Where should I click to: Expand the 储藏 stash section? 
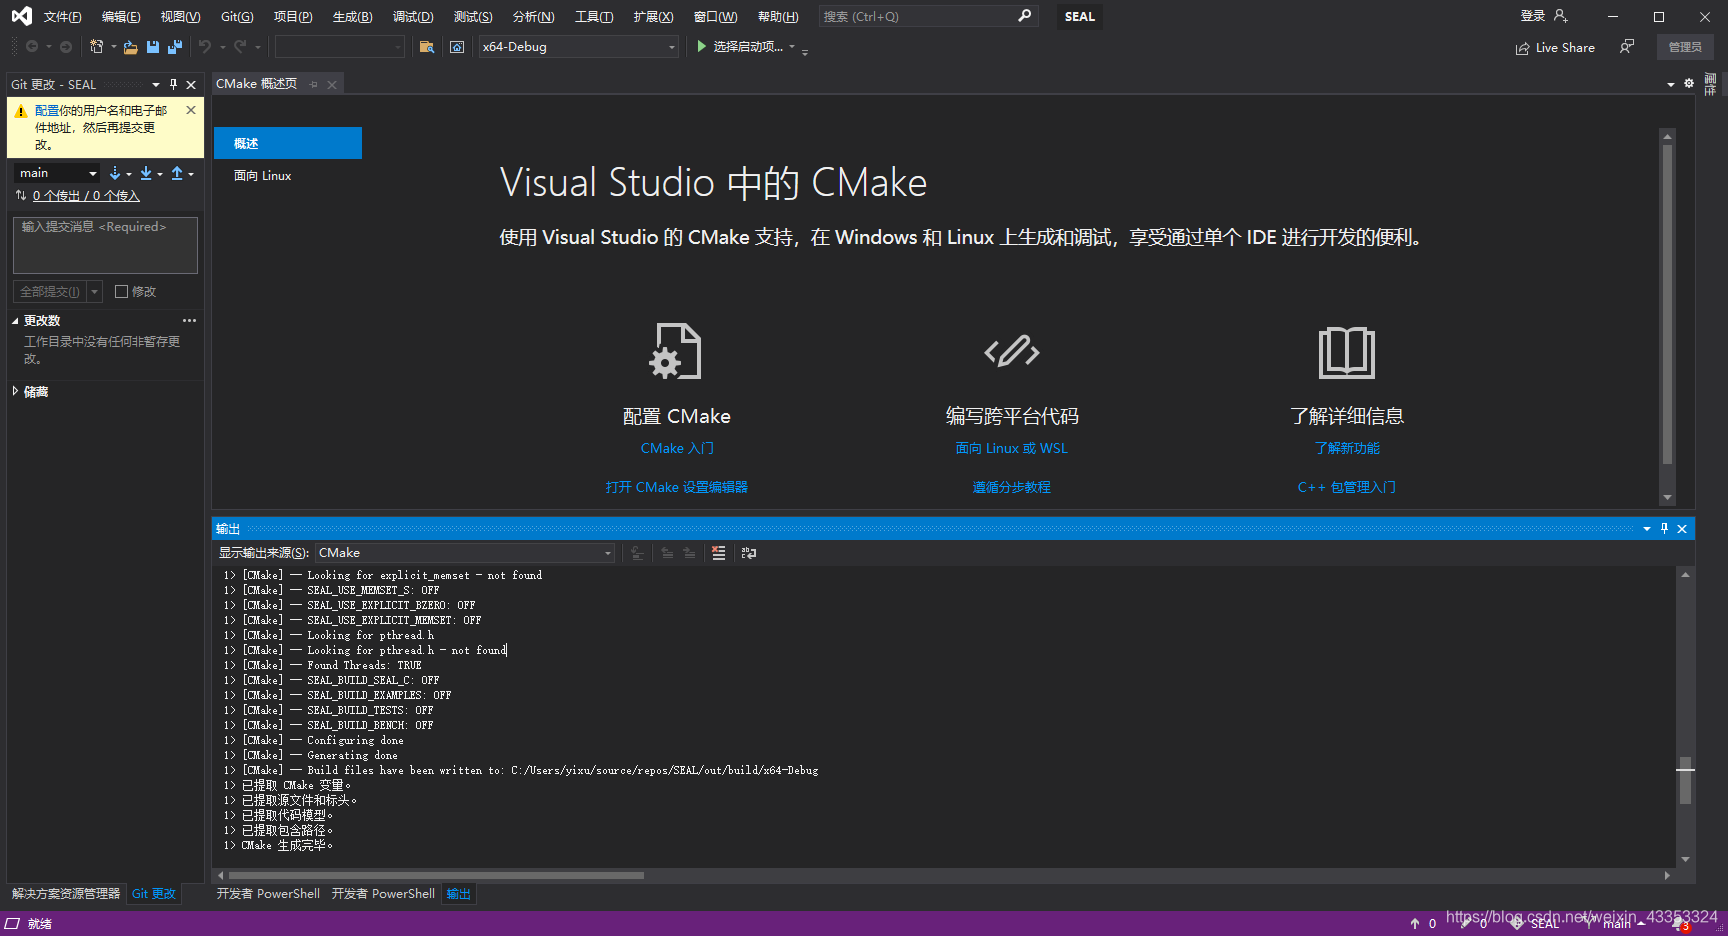point(15,391)
